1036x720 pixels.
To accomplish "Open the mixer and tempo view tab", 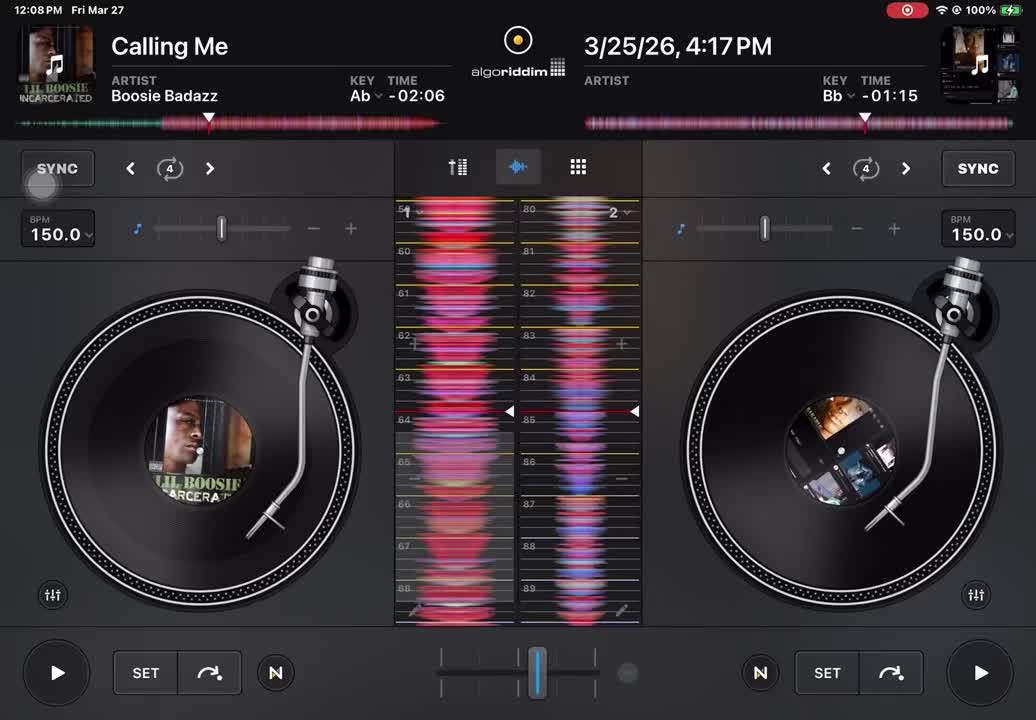I will (x=458, y=166).
